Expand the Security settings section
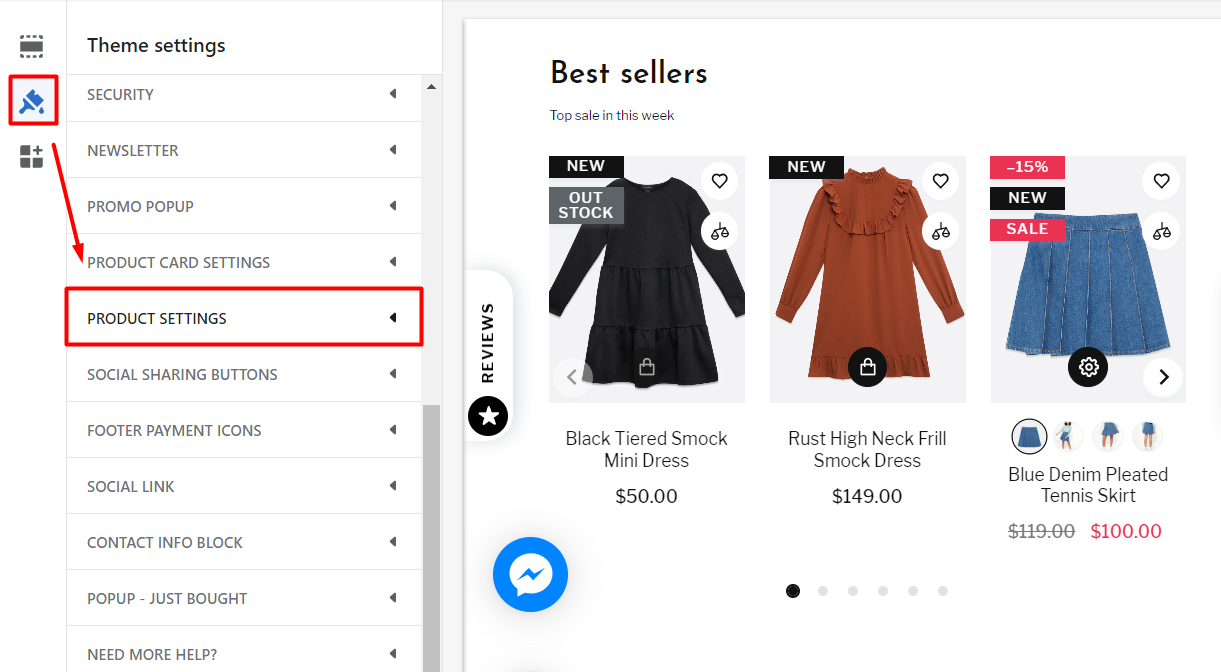This screenshot has width=1221, height=672. pos(244,94)
